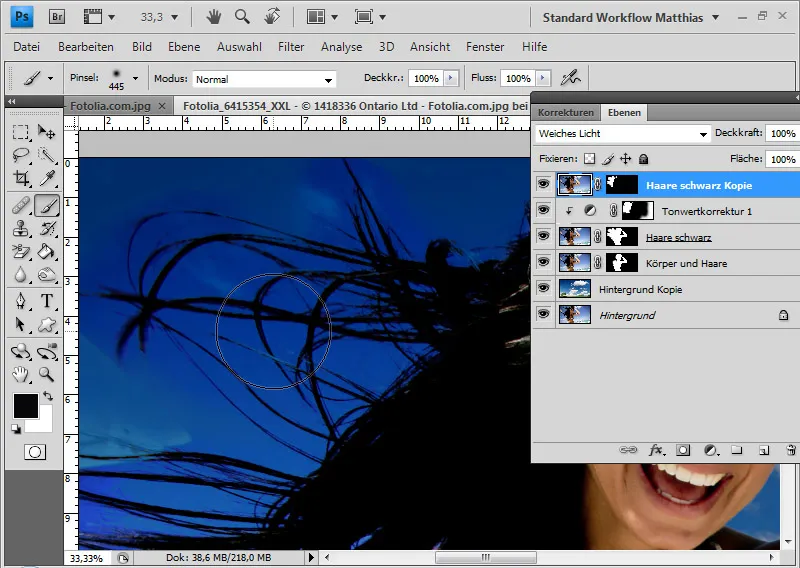Switch to the Korrekturen tab
This screenshot has width=800, height=568.
coord(566,112)
